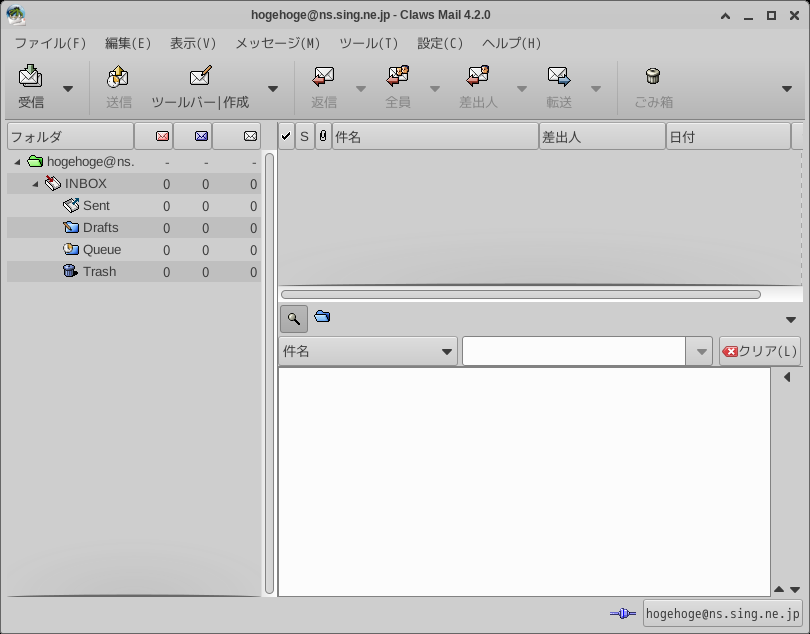Open the 設定(C) menu
The image size is (810, 634).
click(440, 43)
